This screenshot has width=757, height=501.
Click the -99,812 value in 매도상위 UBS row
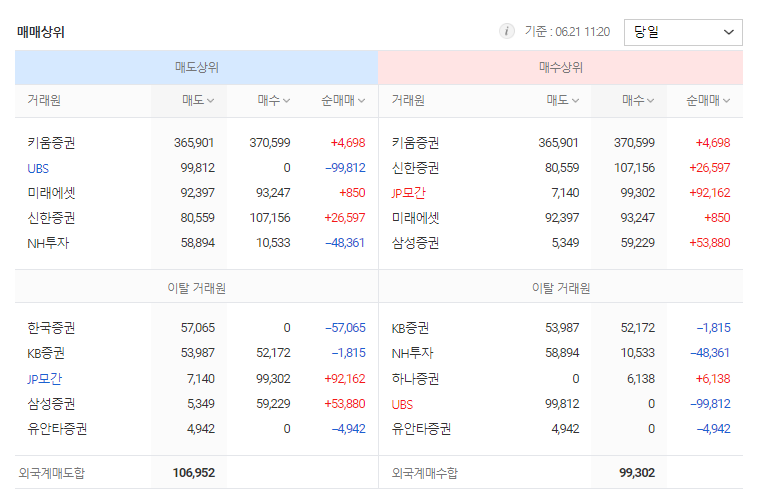pyautogui.click(x=345, y=168)
